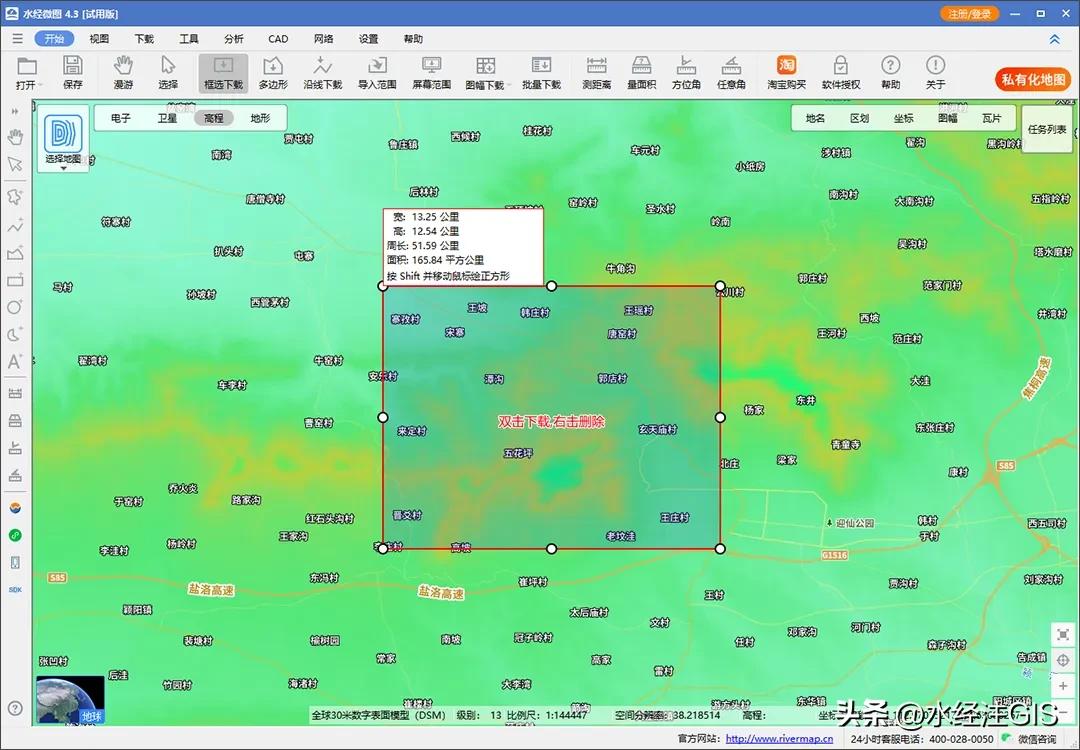This screenshot has height=750, width=1080.
Task: Click the 私有化地图 button
Action: (1033, 79)
